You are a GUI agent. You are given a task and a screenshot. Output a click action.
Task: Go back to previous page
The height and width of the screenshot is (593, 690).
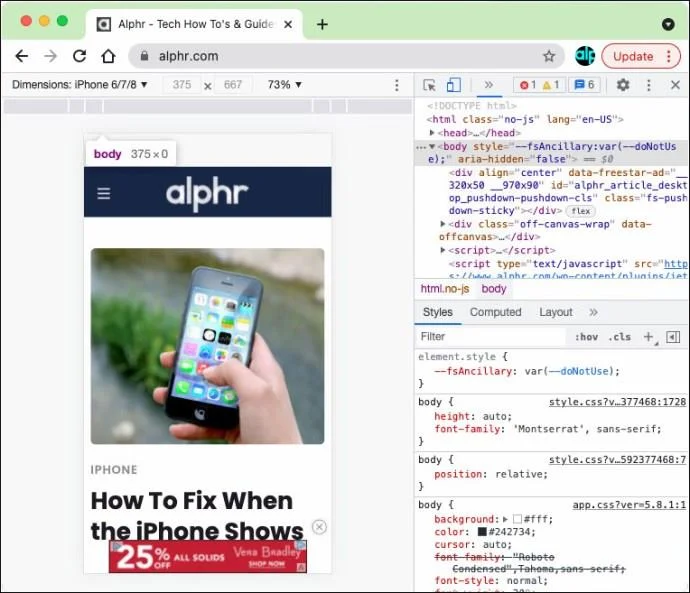tap(22, 56)
